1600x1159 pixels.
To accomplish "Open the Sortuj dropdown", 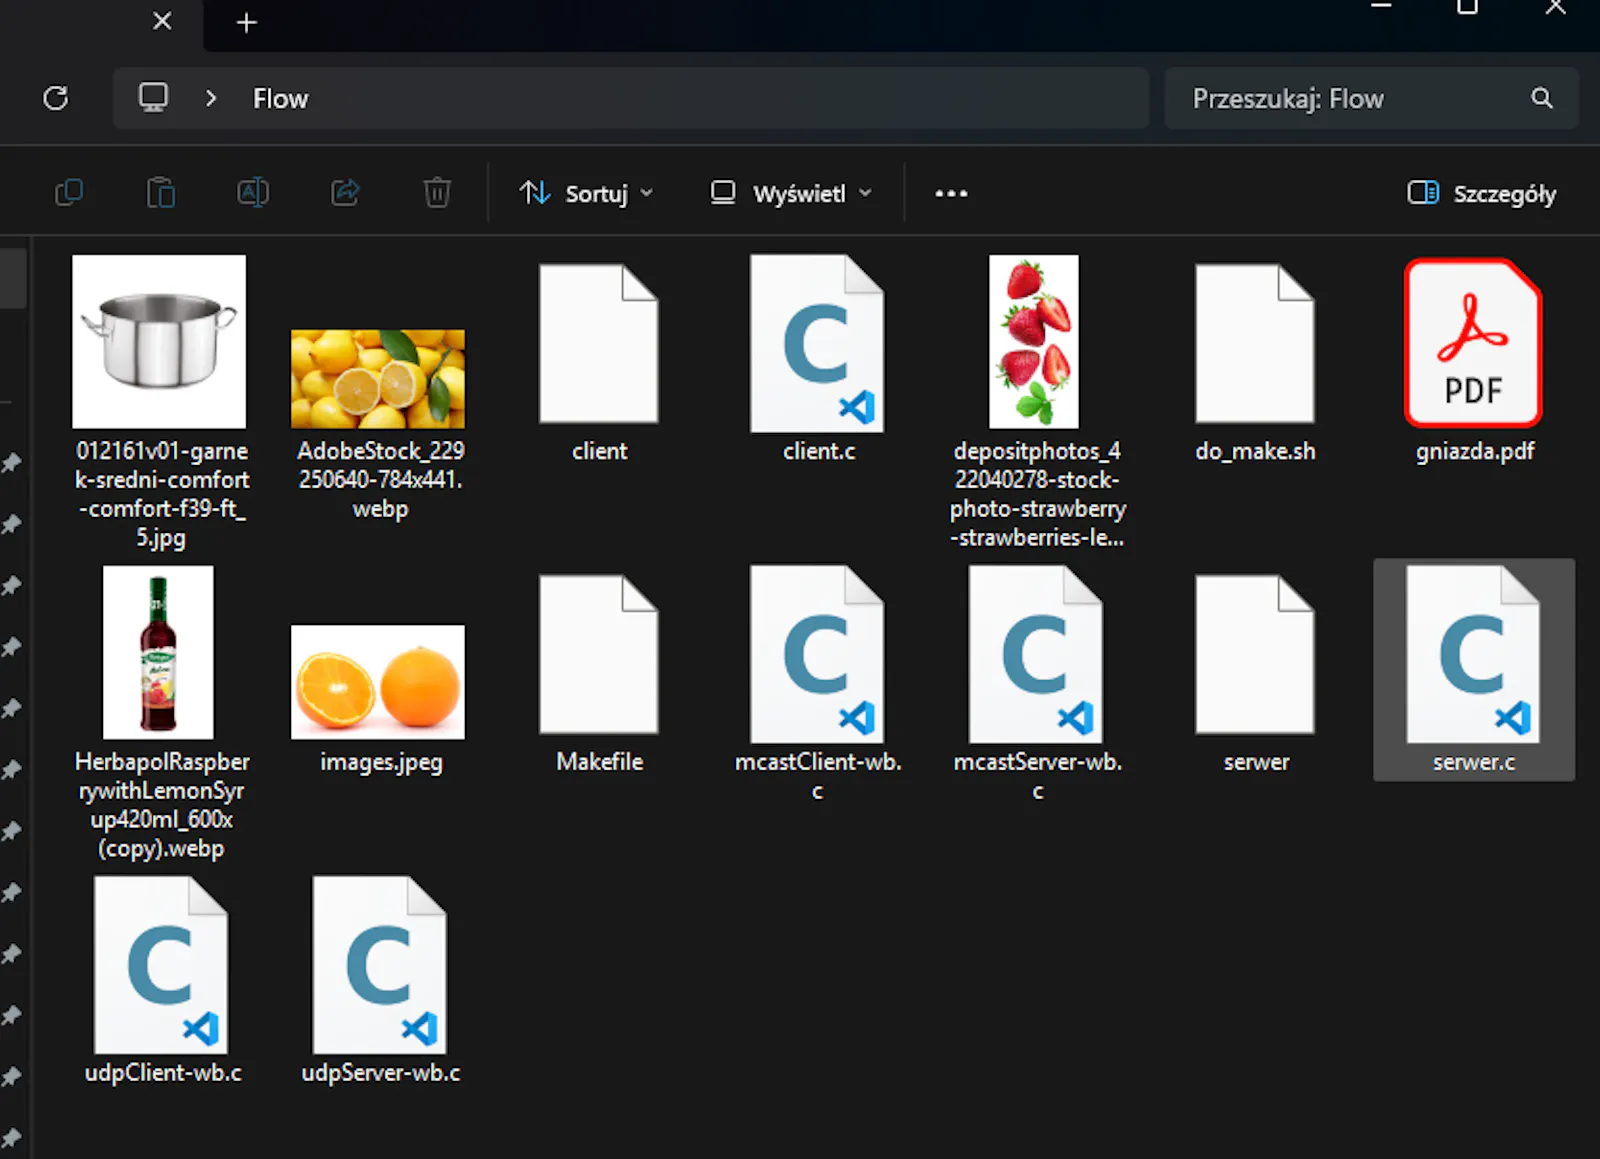I will [587, 193].
